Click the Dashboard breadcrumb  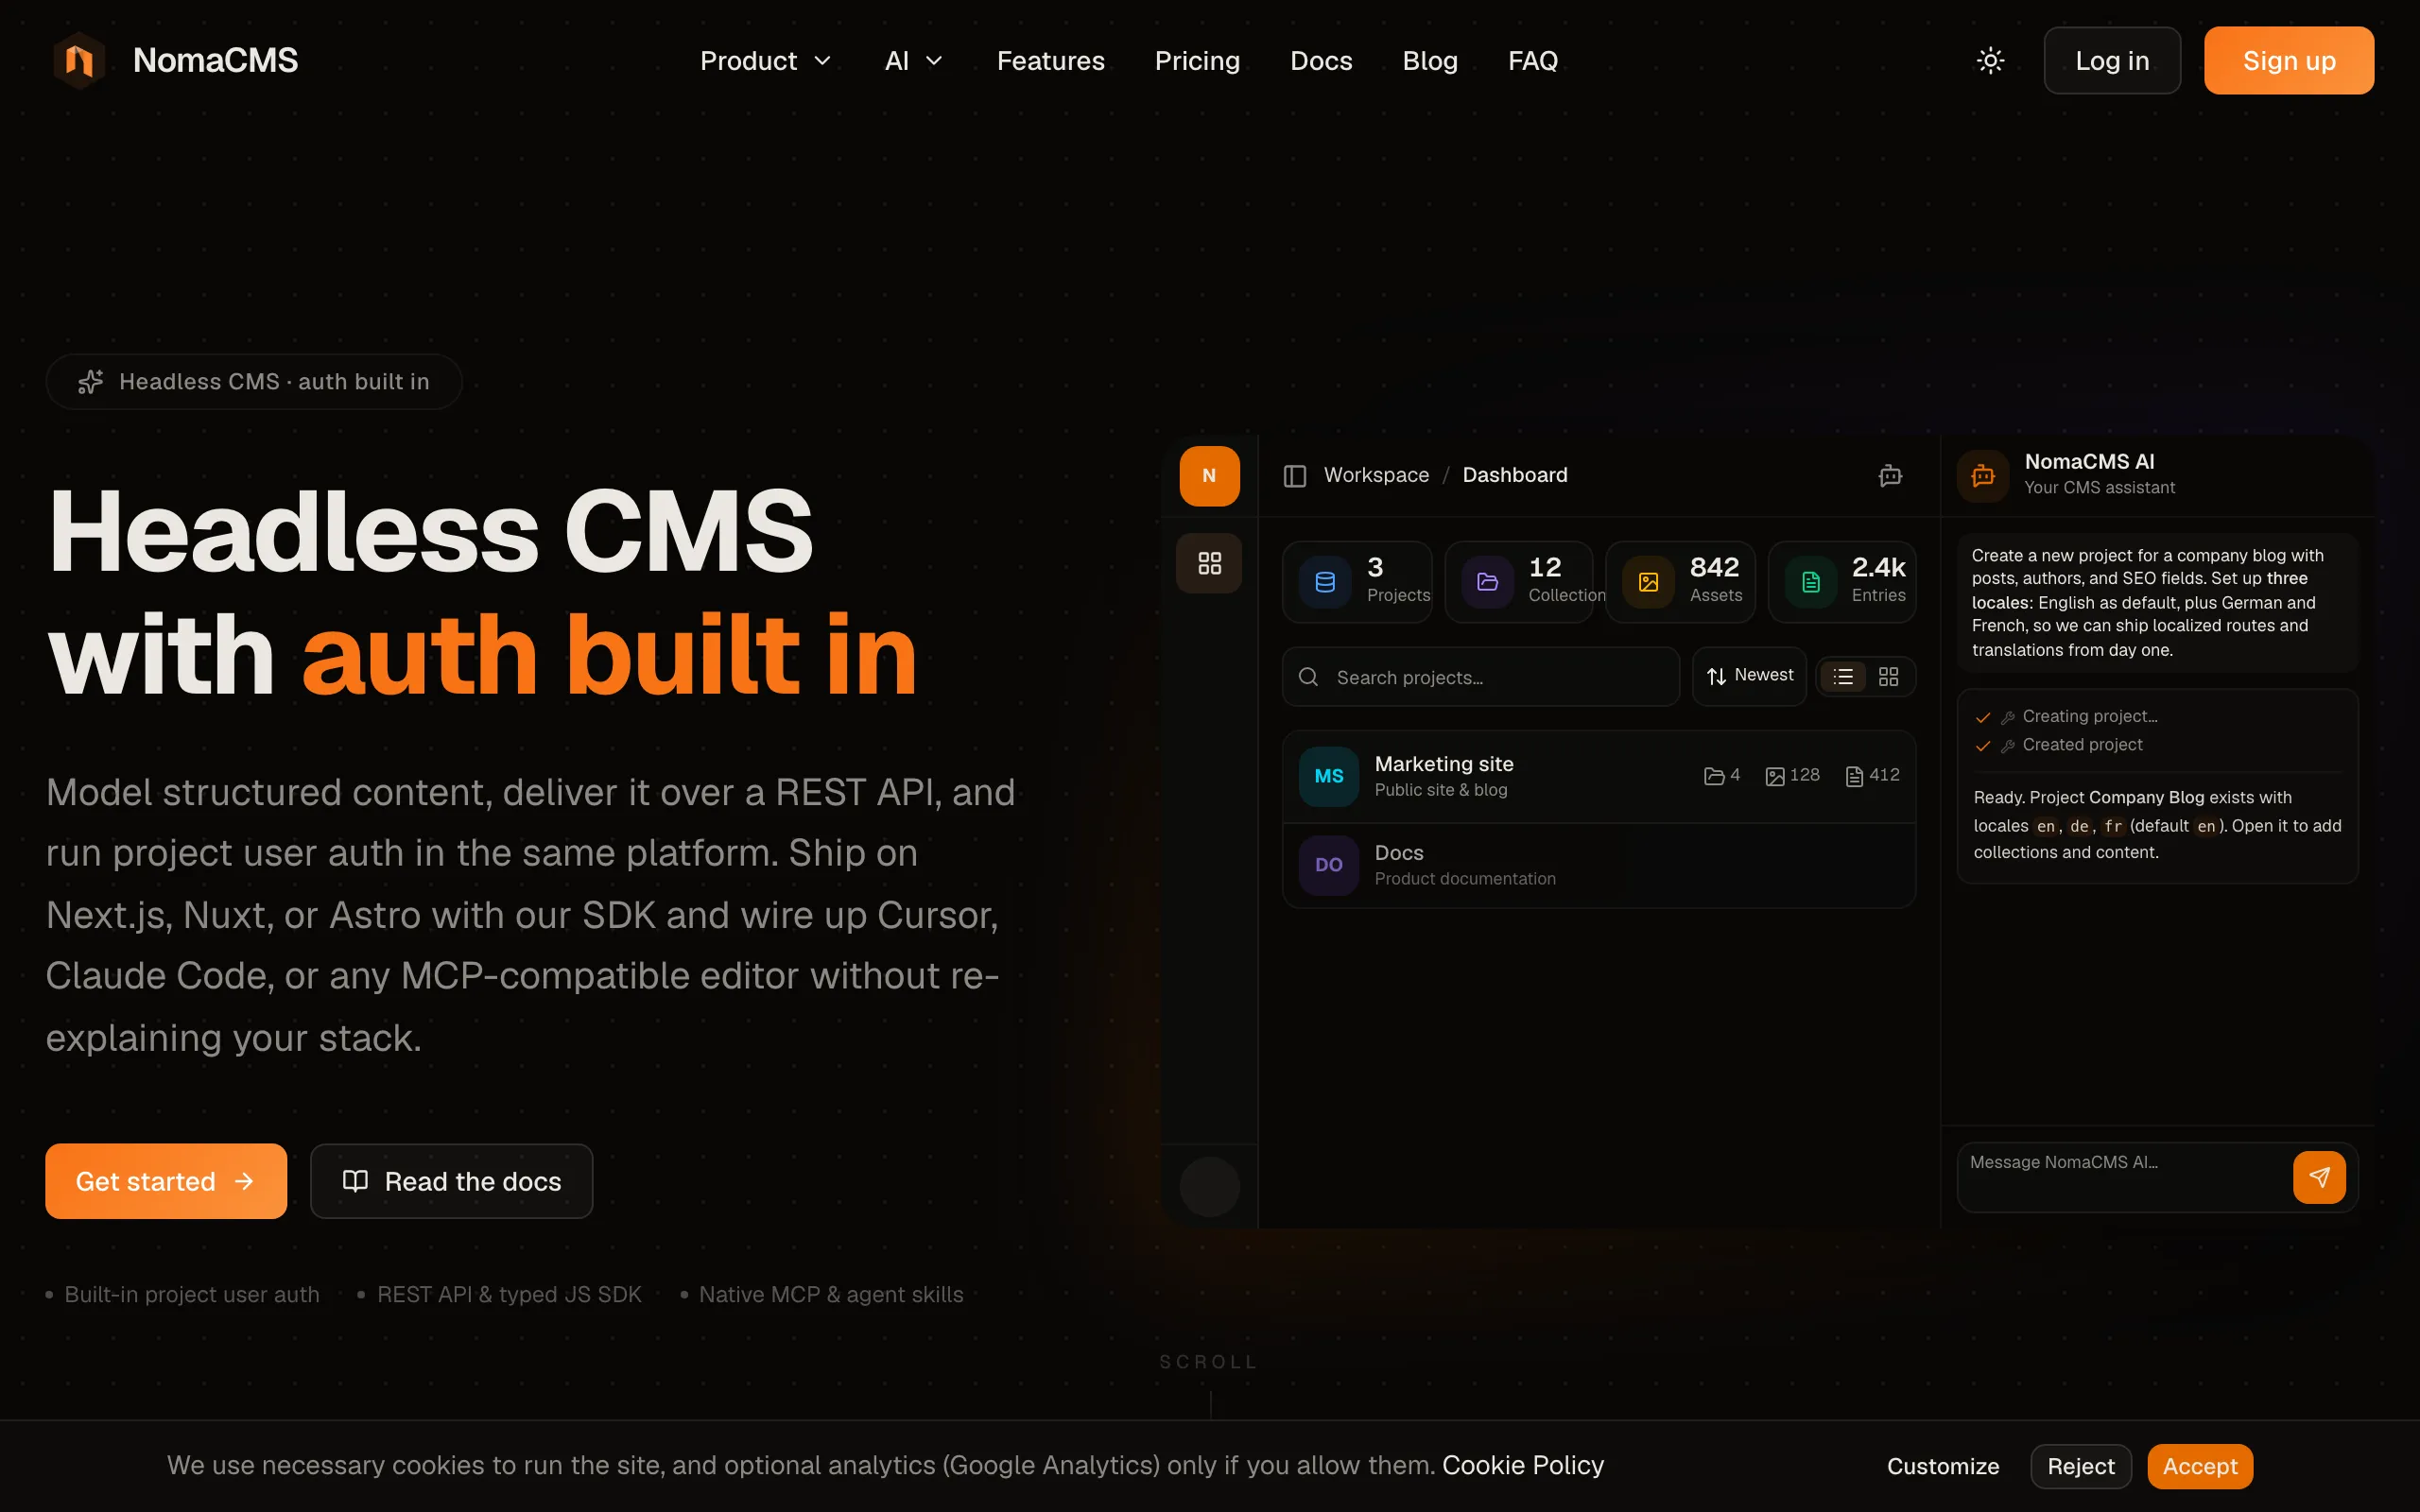point(1514,475)
